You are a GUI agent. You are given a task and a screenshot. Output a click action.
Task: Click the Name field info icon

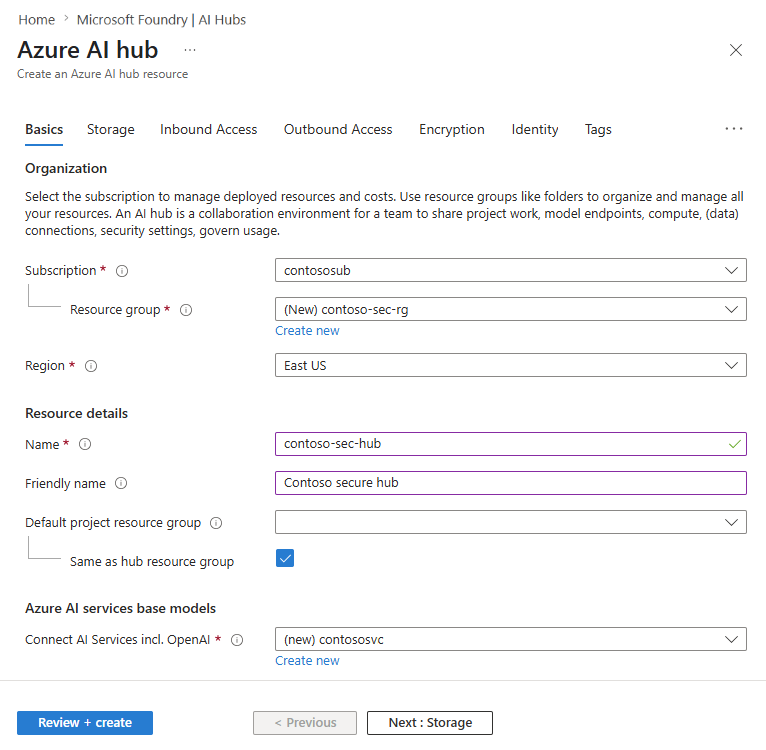[x=85, y=444]
